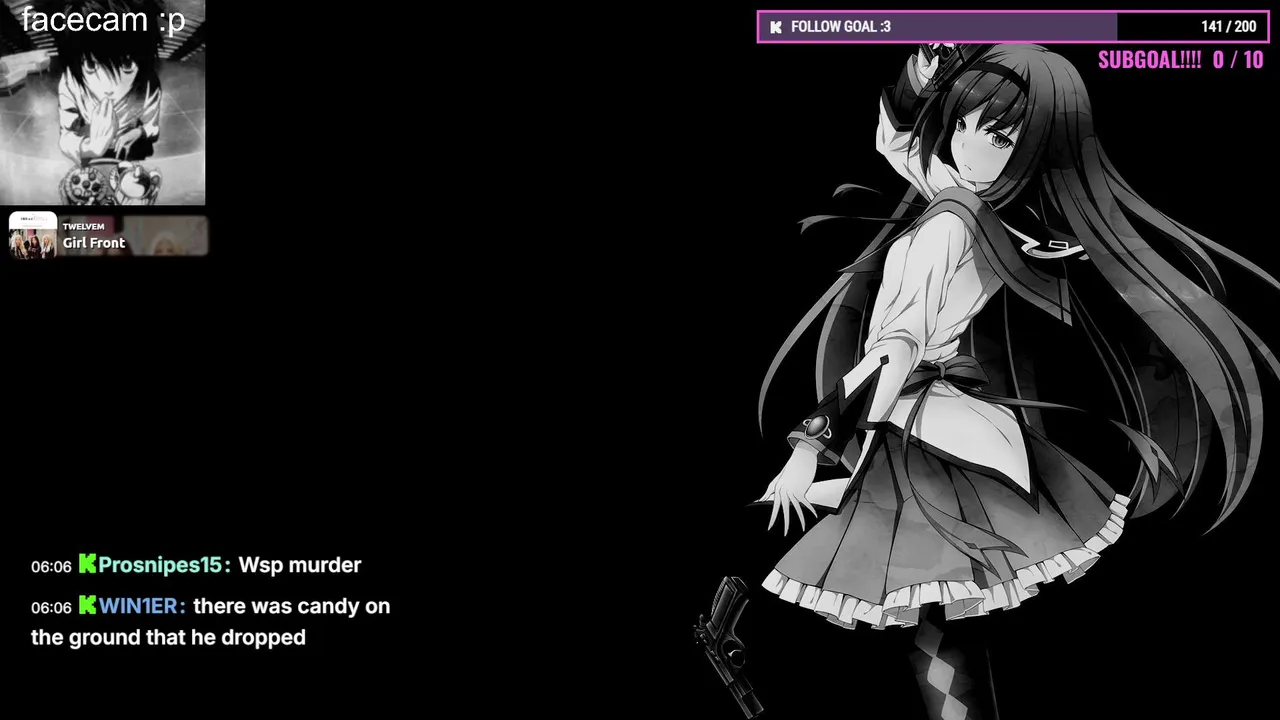Click the 'SUBGOAL!!!! 0 / 10' text
1280x720 pixels.
1181,60
